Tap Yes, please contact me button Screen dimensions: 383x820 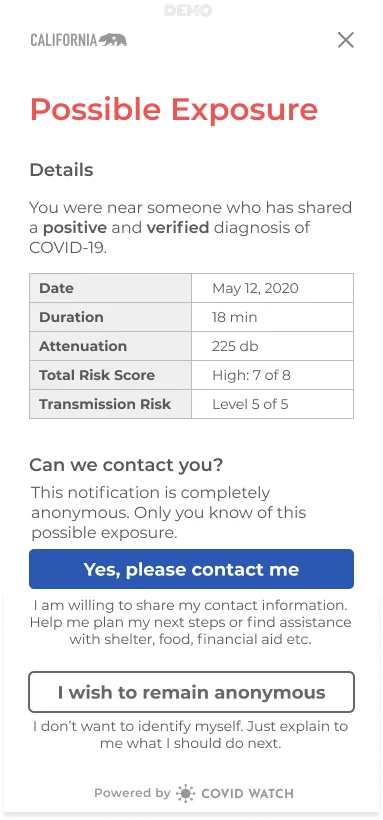192,569
